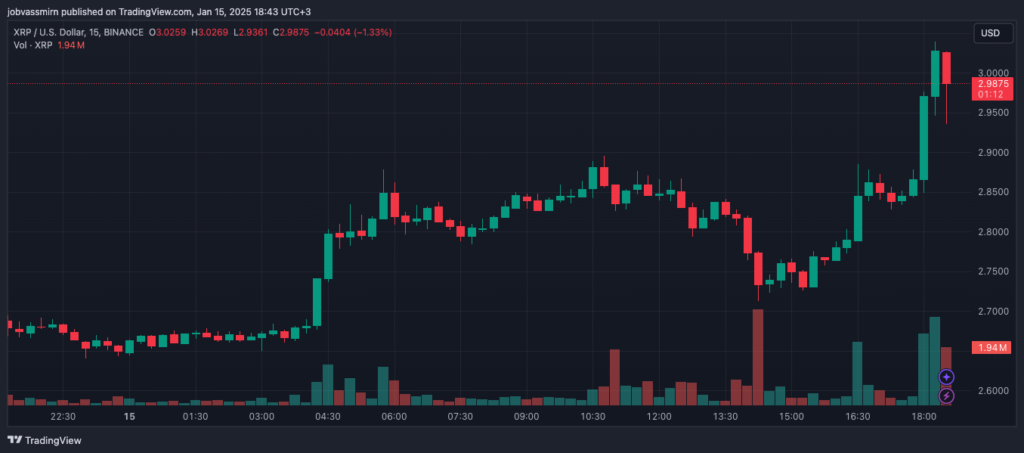1024x453 pixels.
Task: Click the bold 15 date marker
Action: tap(128, 416)
